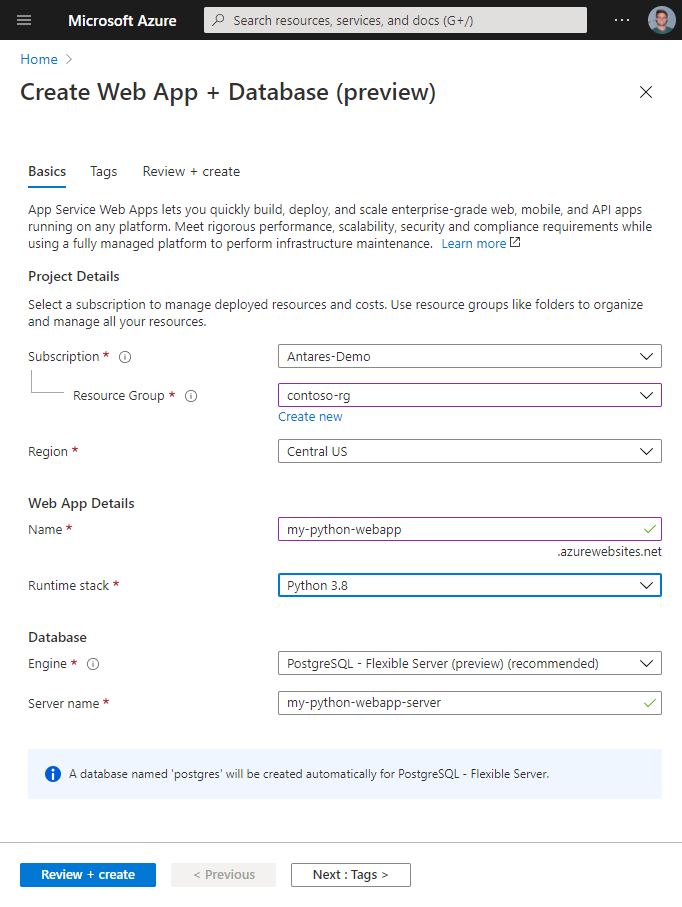This screenshot has height=907, width=682.
Task: Click the green checkmark in the Name field
Action: pos(650,529)
